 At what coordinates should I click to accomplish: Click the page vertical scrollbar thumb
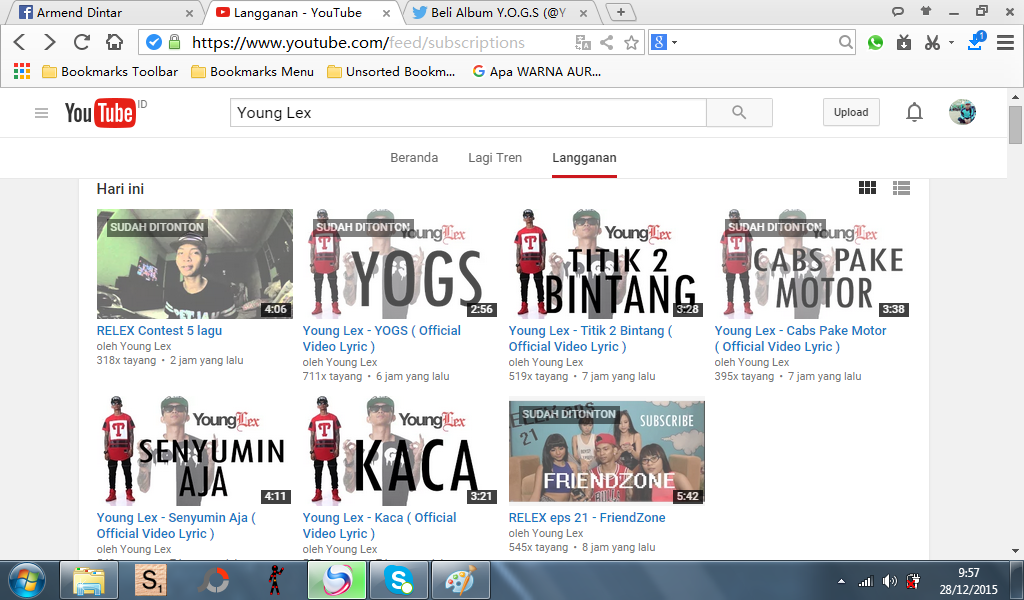1016,124
